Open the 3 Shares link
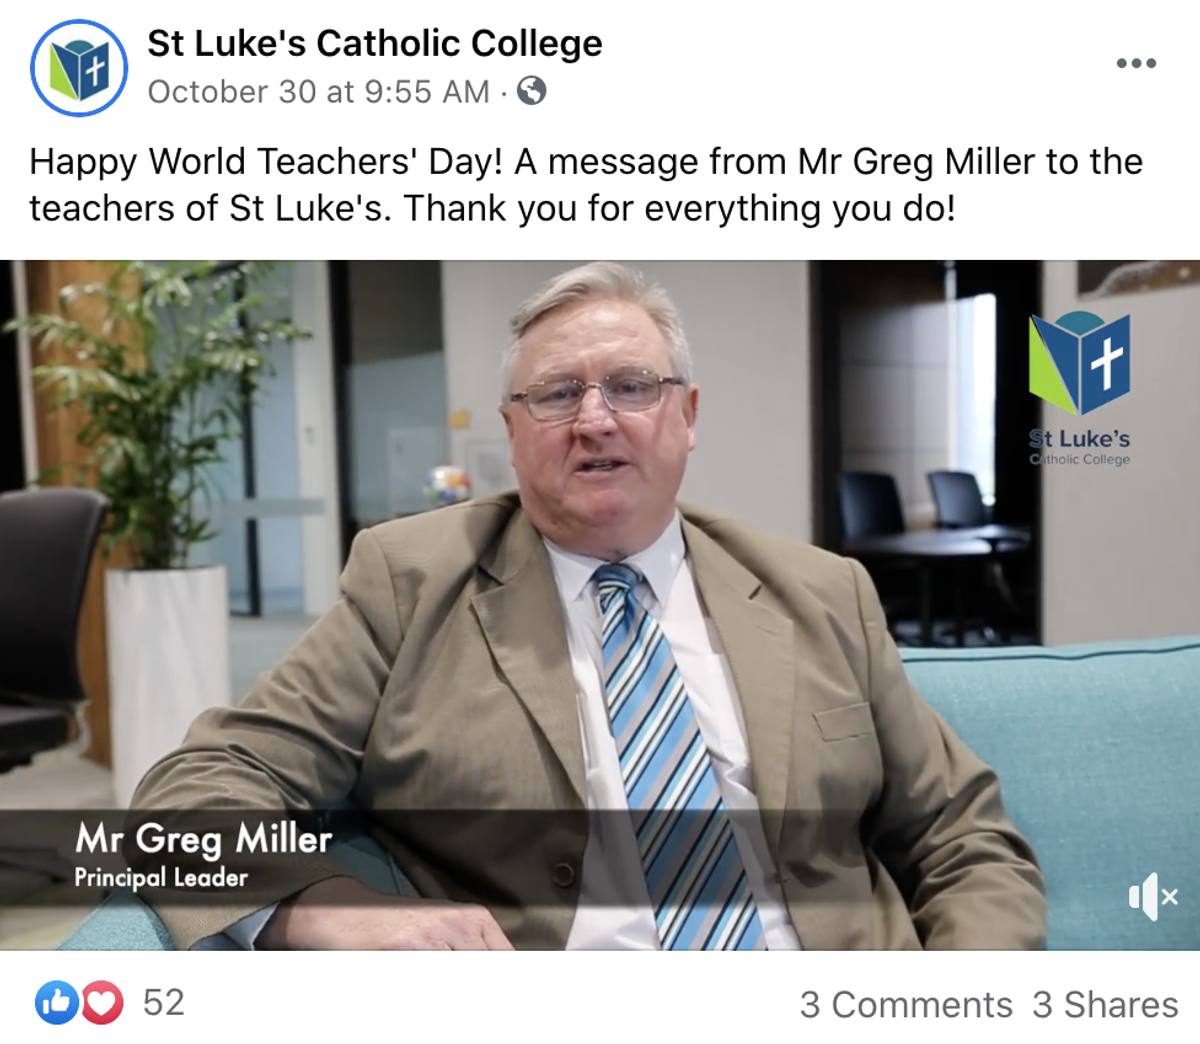 (1105, 1004)
